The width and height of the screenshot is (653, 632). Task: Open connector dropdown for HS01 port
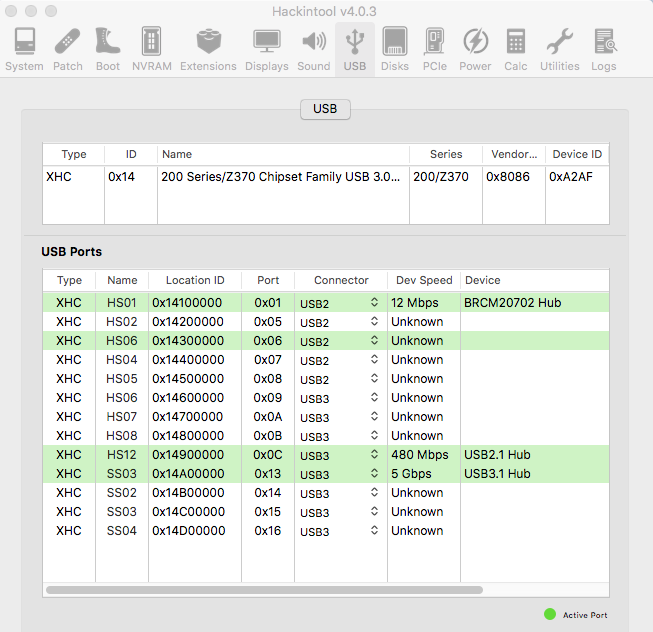374,303
